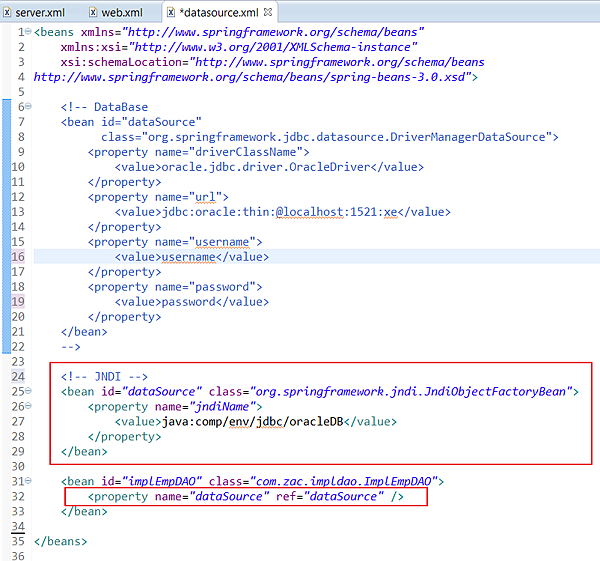This screenshot has width=600, height=561.
Task: Click the XMLSchema-instance namespace URL
Action: [x=273, y=47]
